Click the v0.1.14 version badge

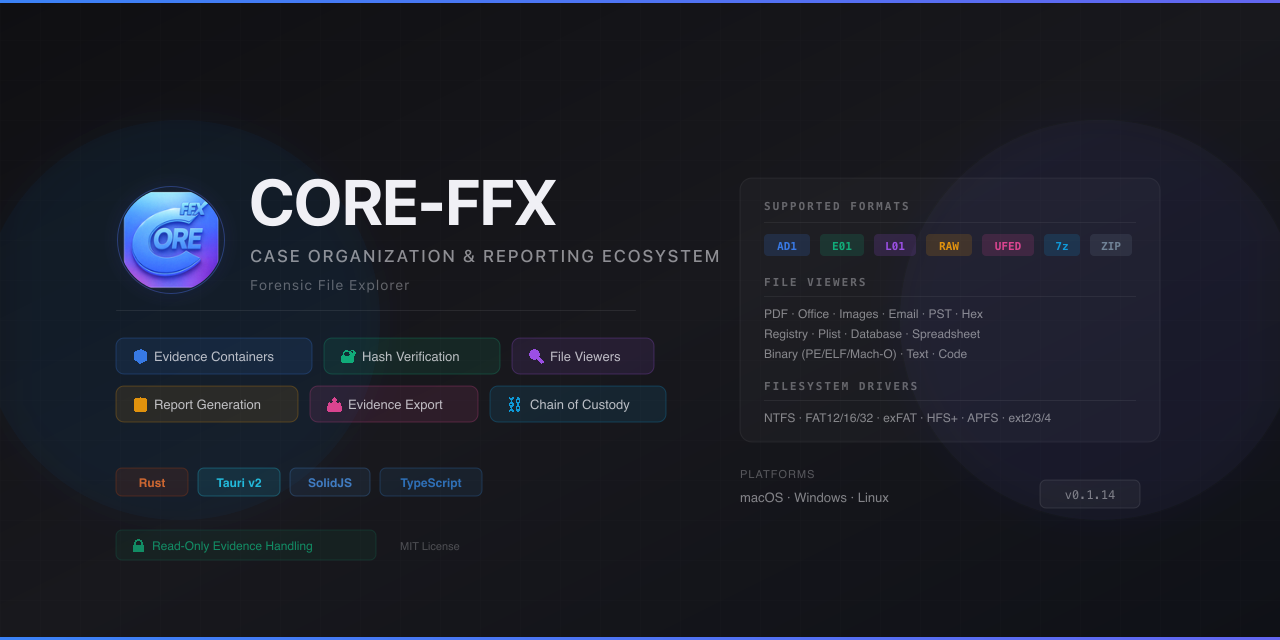pos(1090,494)
